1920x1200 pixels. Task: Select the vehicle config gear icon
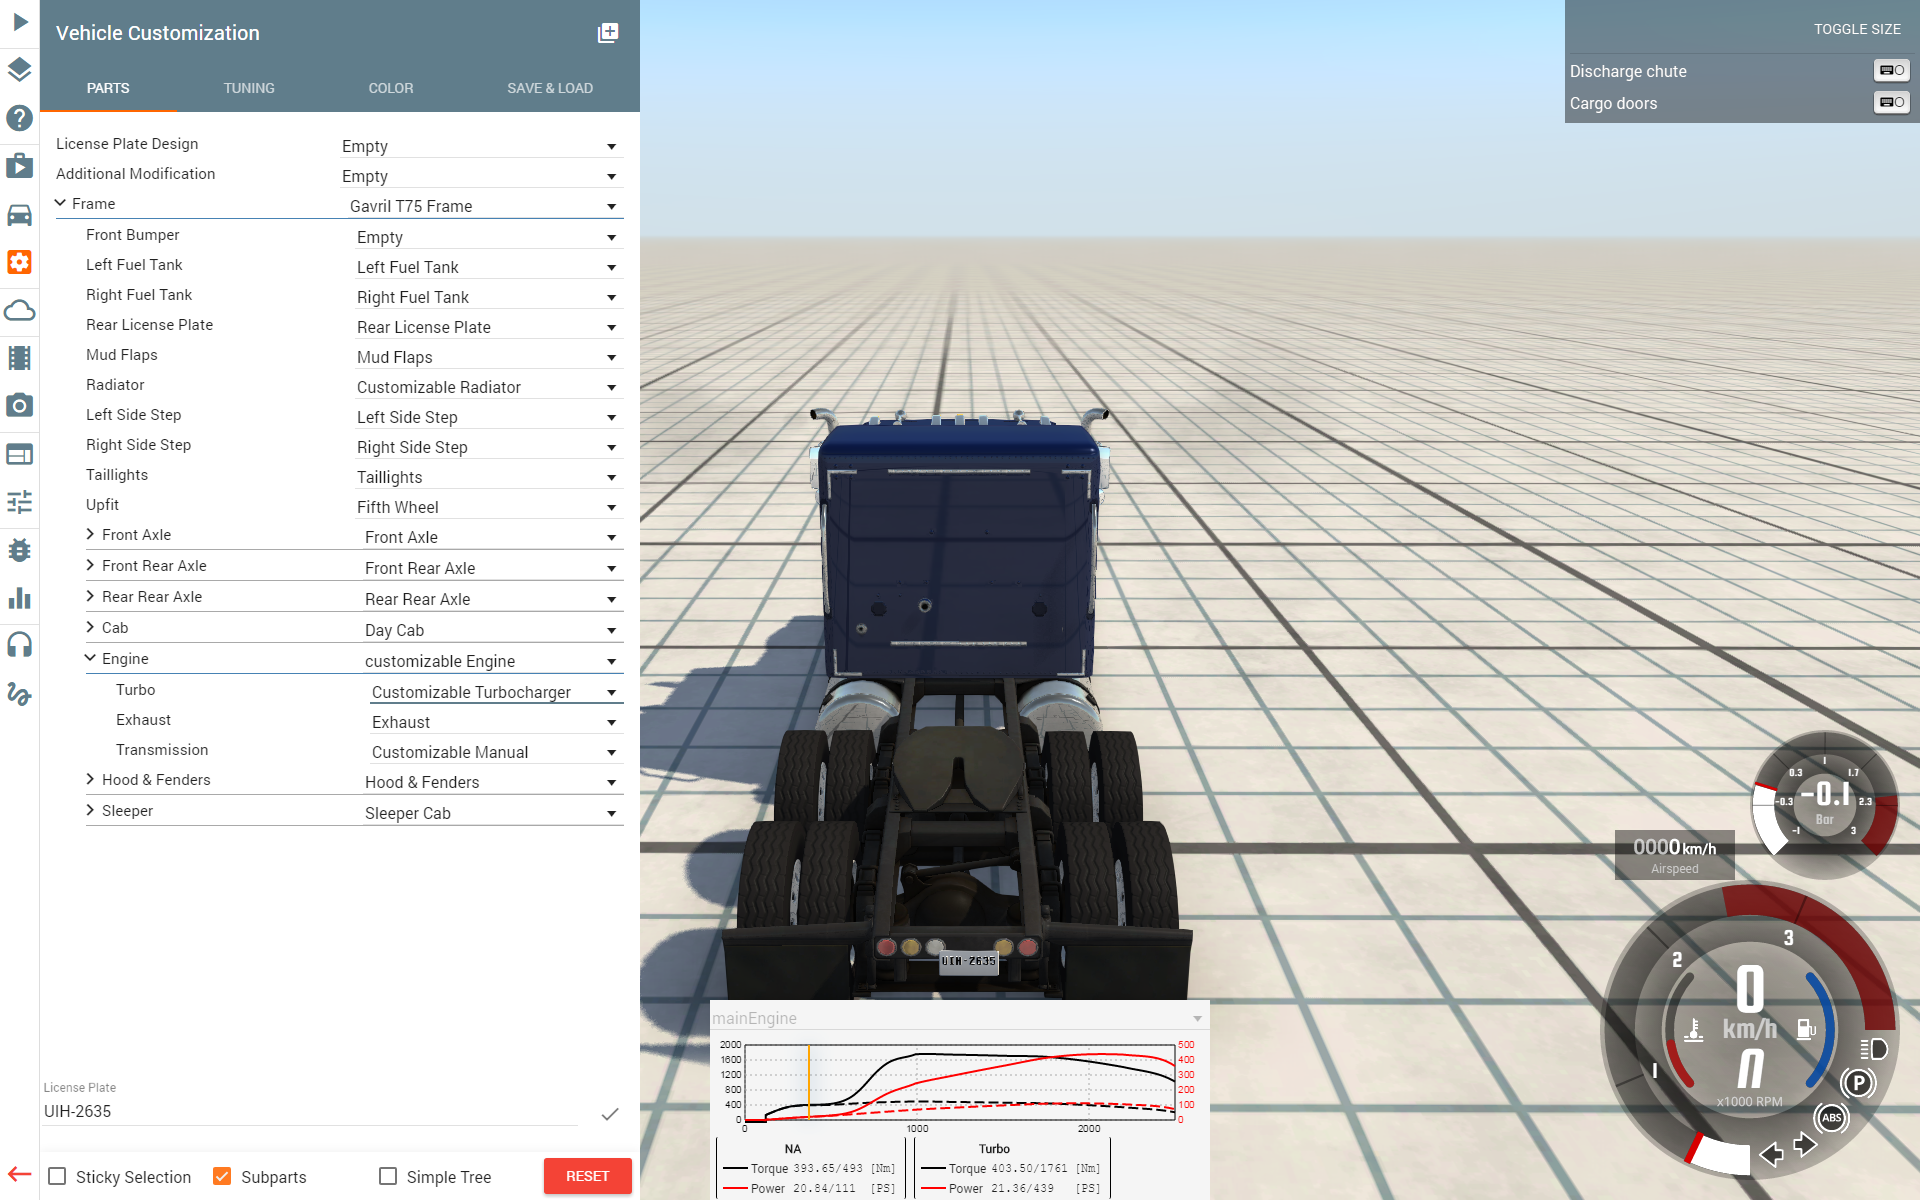coord(20,262)
